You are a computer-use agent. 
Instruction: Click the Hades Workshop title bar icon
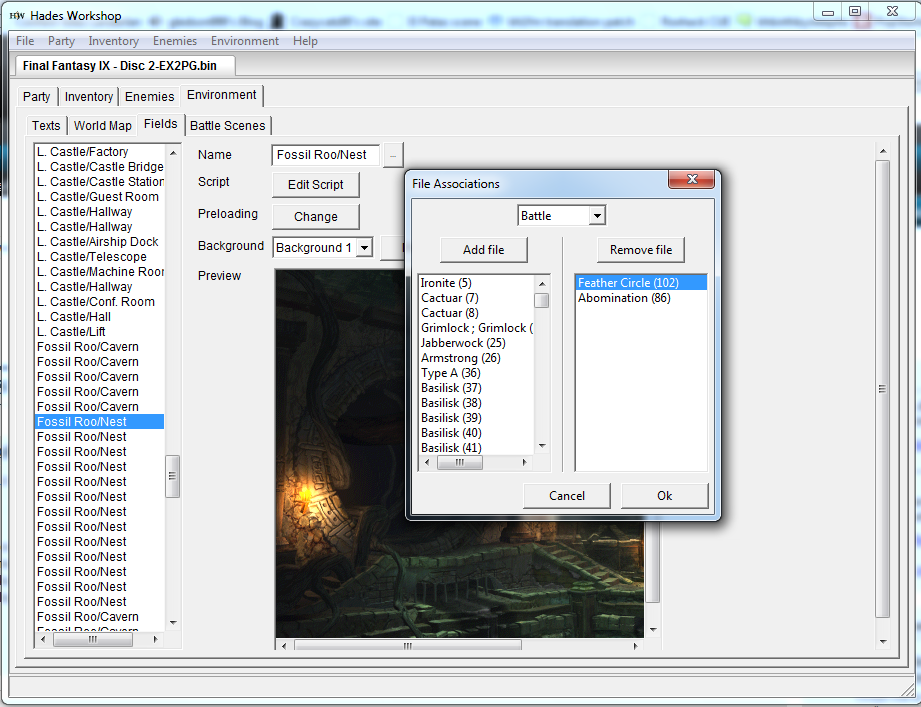(18, 15)
